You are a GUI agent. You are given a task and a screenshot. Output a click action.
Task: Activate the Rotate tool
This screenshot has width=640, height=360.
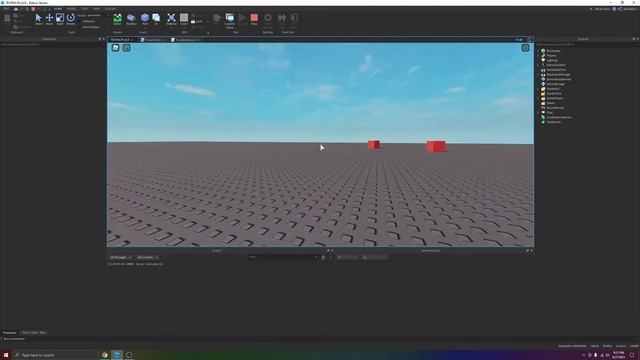tap(71, 19)
